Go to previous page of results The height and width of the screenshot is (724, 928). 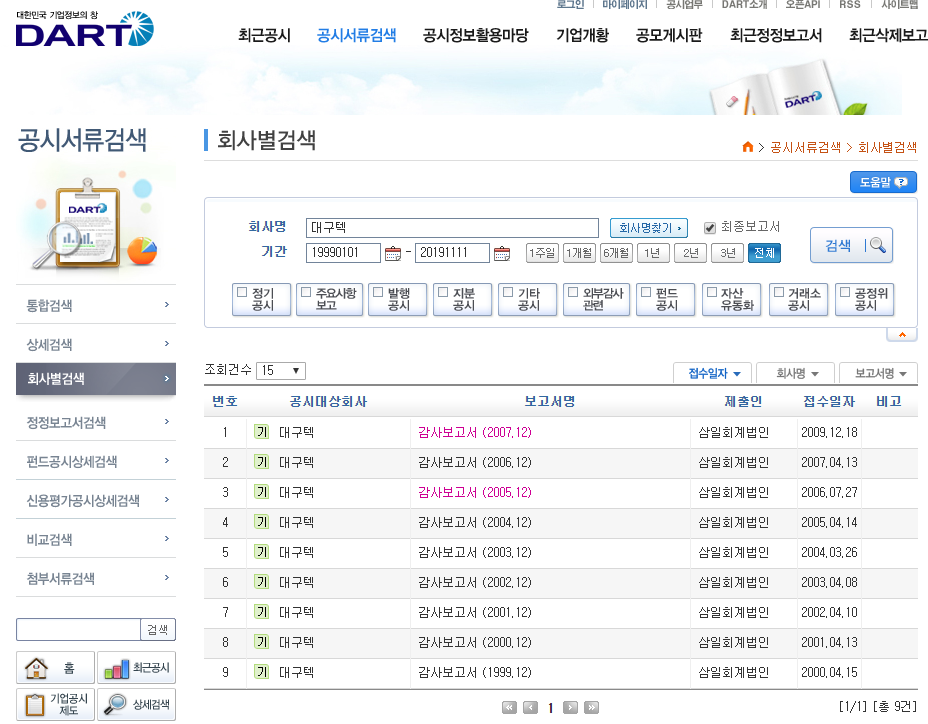click(x=530, y=707)
